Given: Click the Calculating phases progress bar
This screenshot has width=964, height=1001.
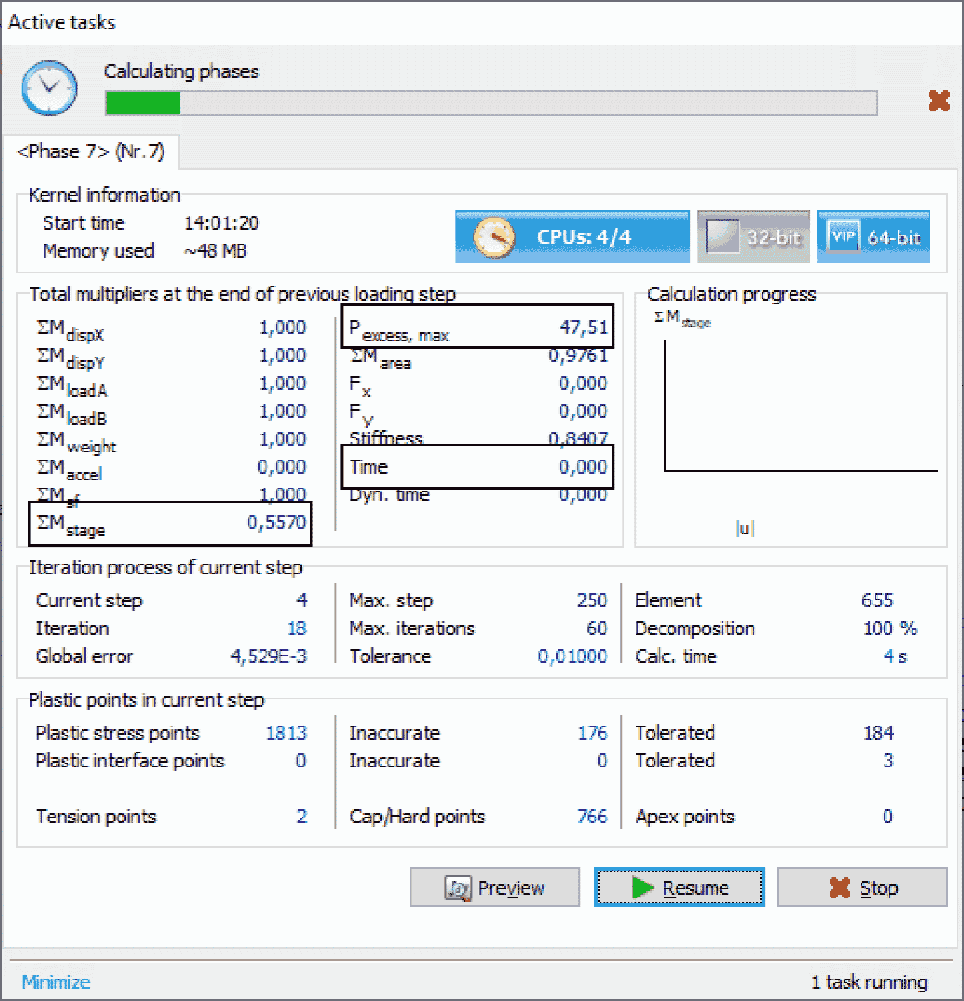Looking at the screenshot, I should [492, 103].
